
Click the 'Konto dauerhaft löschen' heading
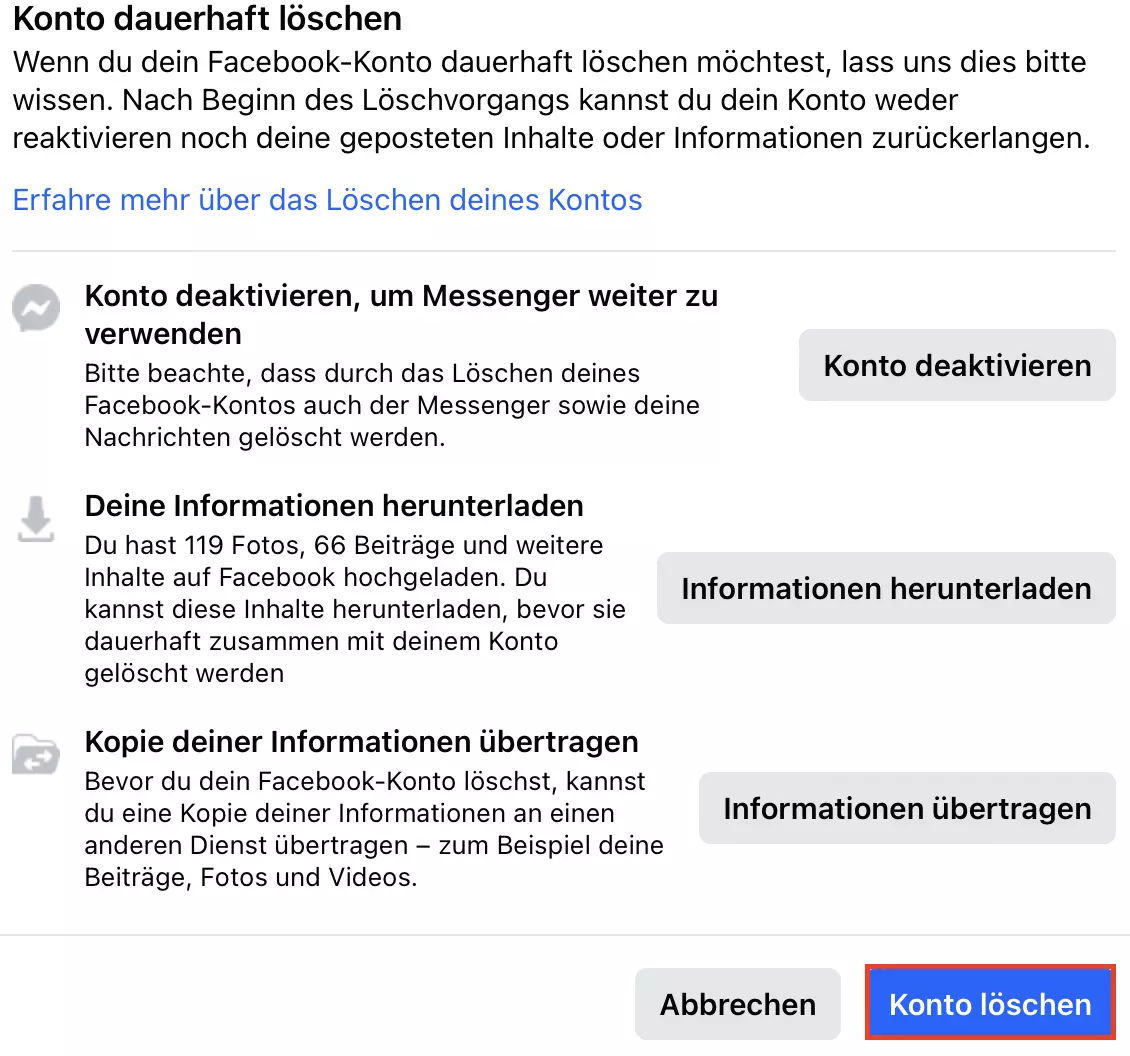[x=207, y=19]
